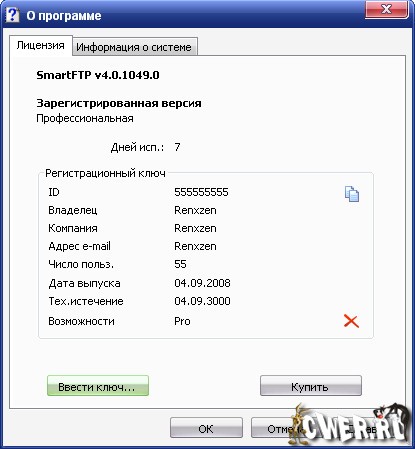Click the Тех.истечение date 04.09.3000
The width and height of the screenshot is (415, 449).
(x=202, y=301)
